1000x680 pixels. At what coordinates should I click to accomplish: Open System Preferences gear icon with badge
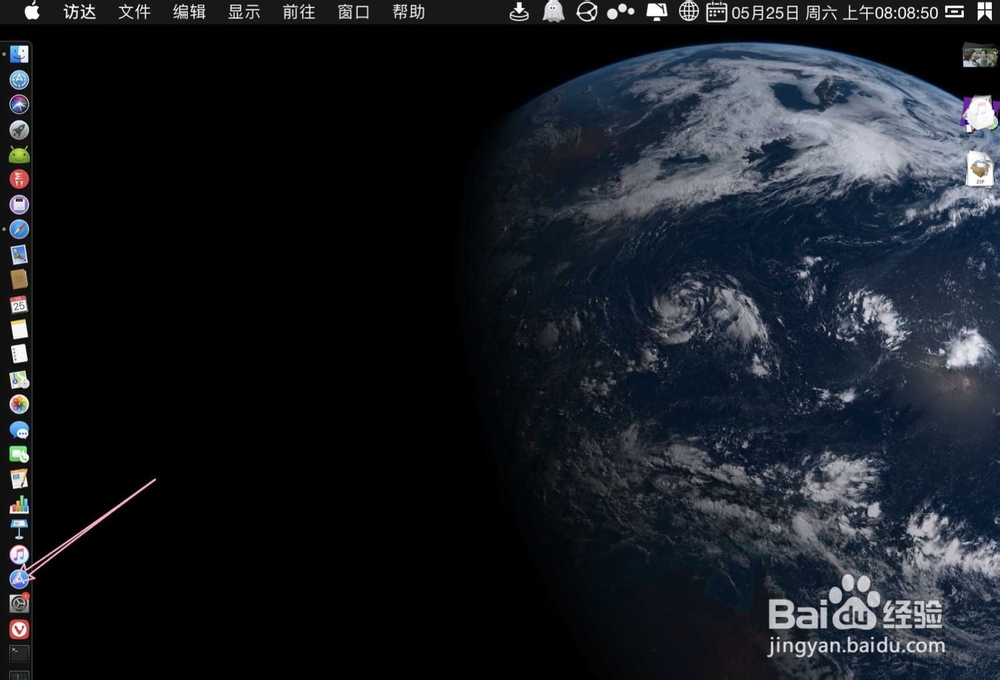pyautogui.click(x=19, y=603)
